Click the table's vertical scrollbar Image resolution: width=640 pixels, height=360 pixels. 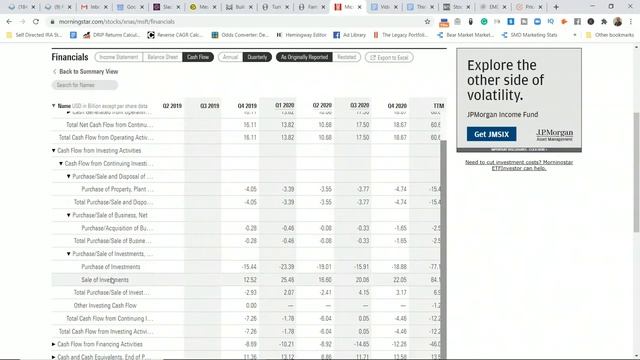[x=443, y=249]
